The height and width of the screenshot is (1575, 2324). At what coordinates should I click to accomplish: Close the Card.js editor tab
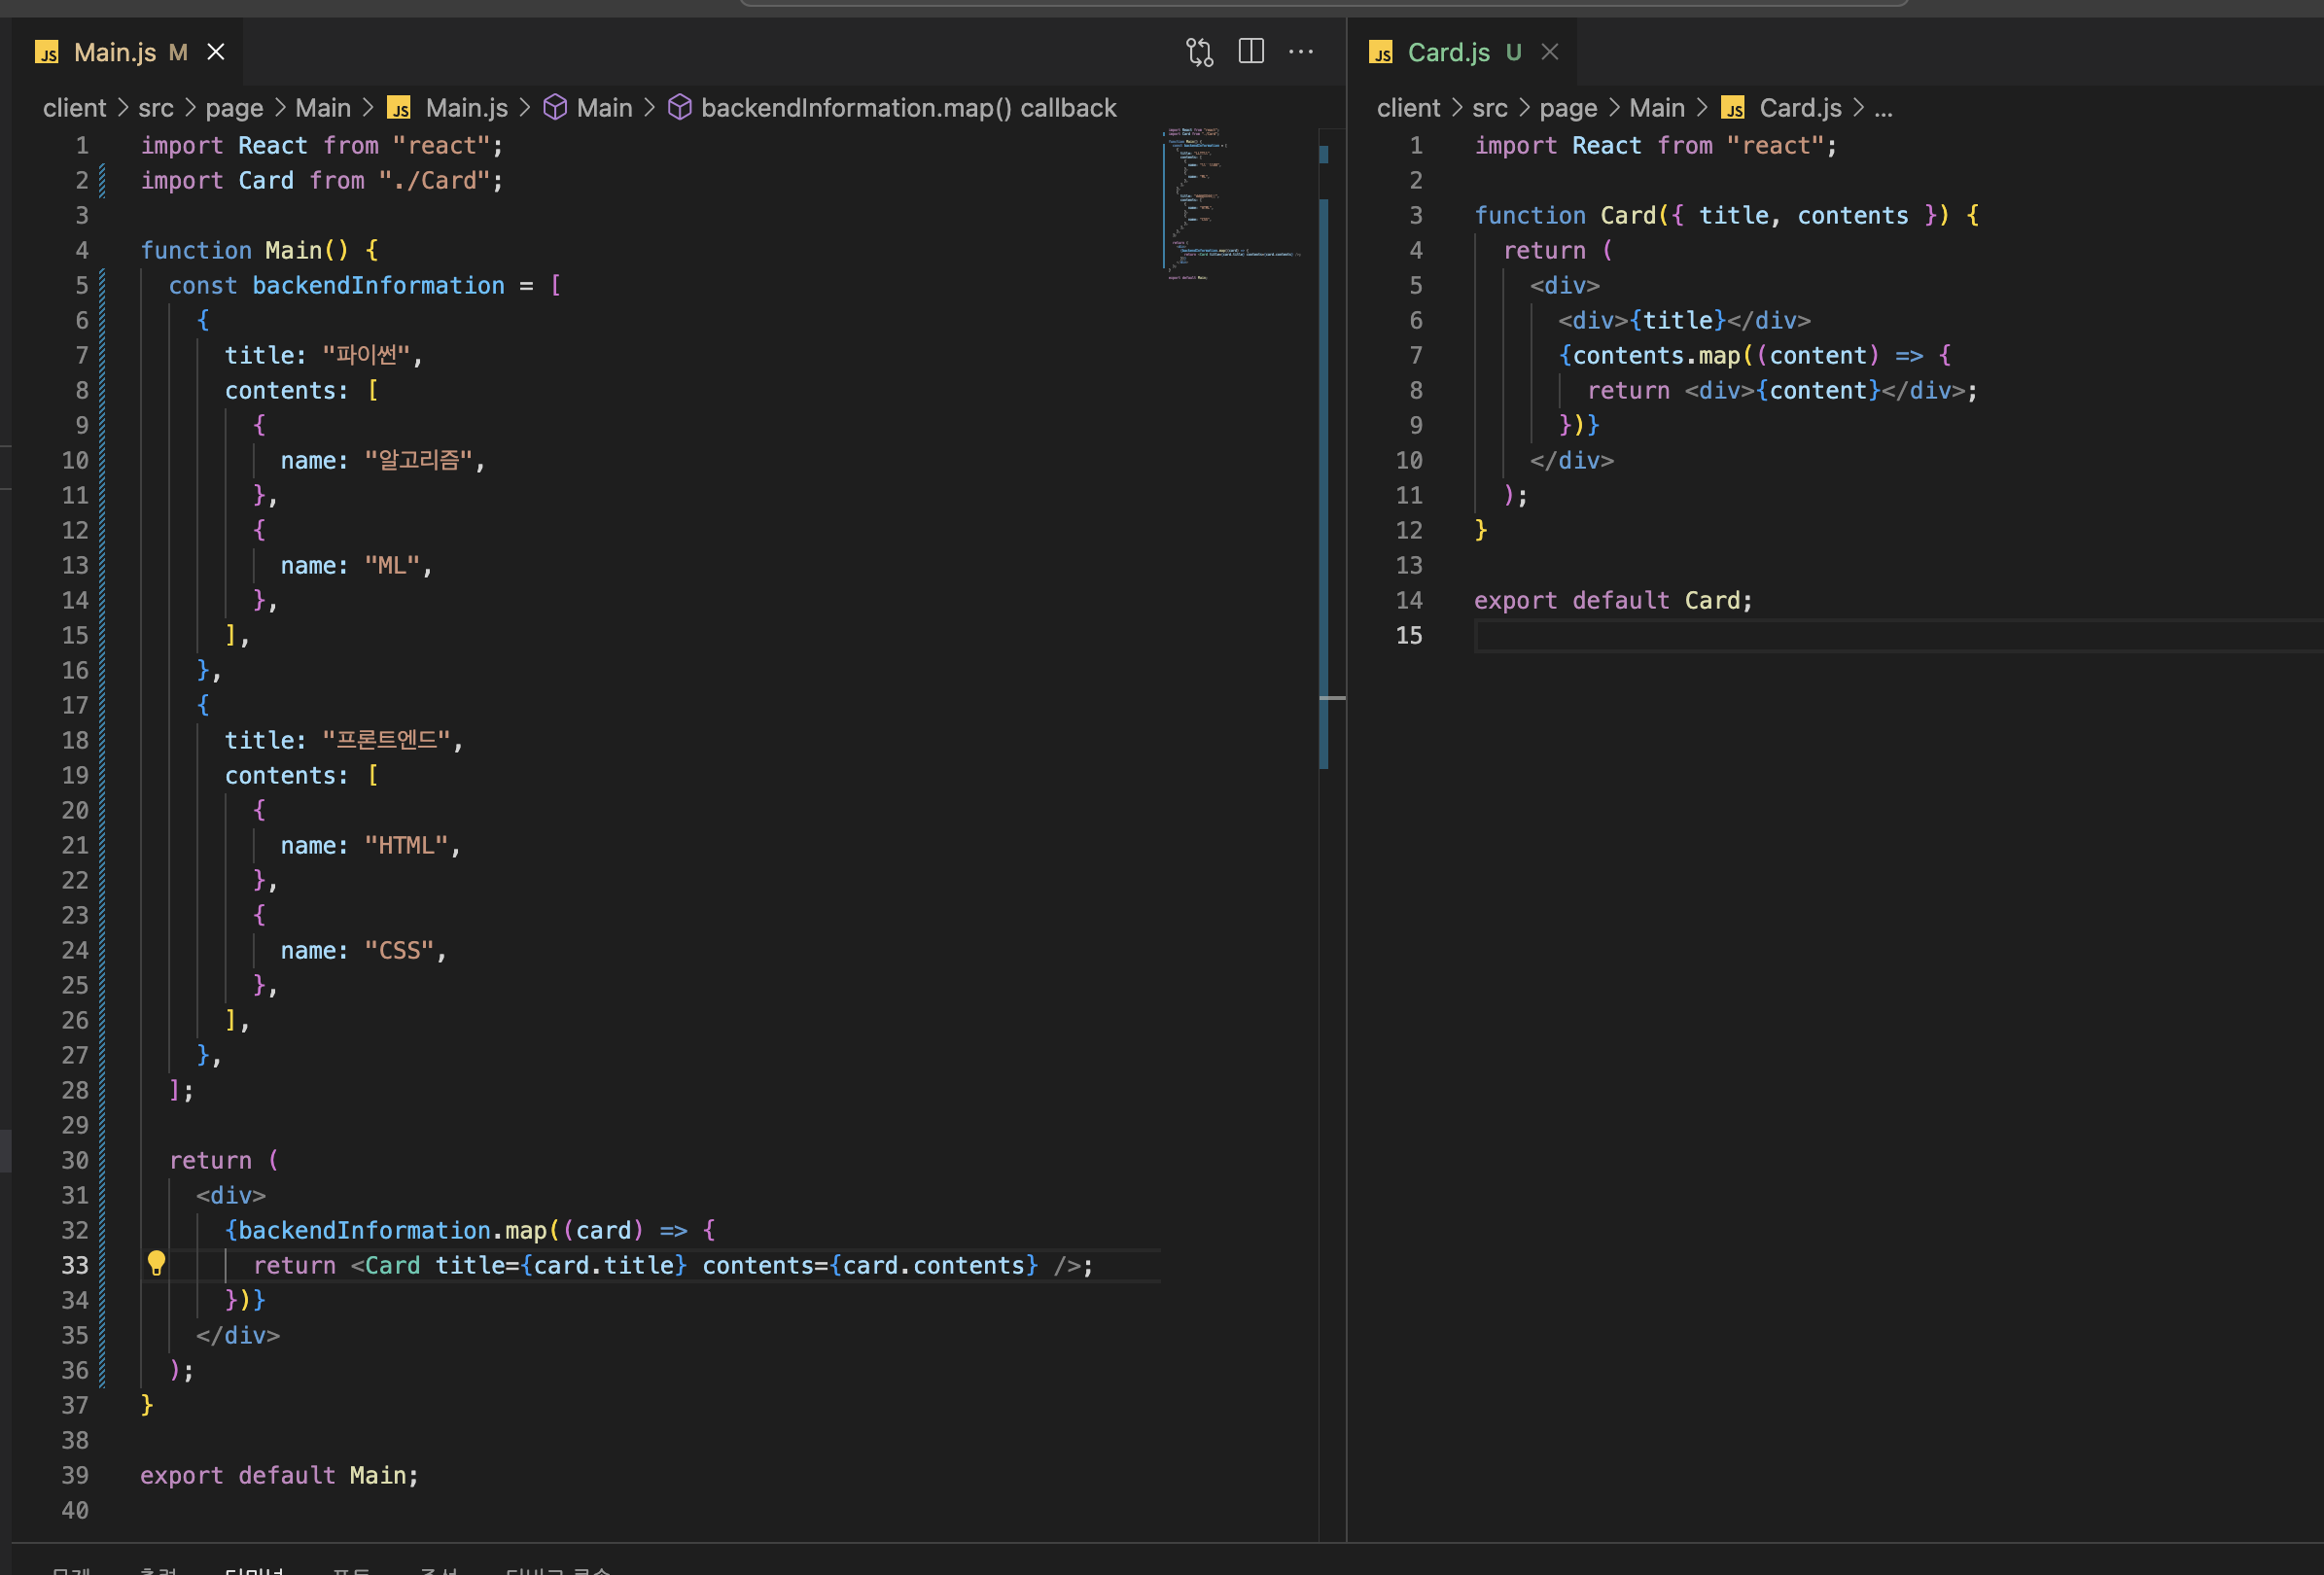pos(1550,52)
